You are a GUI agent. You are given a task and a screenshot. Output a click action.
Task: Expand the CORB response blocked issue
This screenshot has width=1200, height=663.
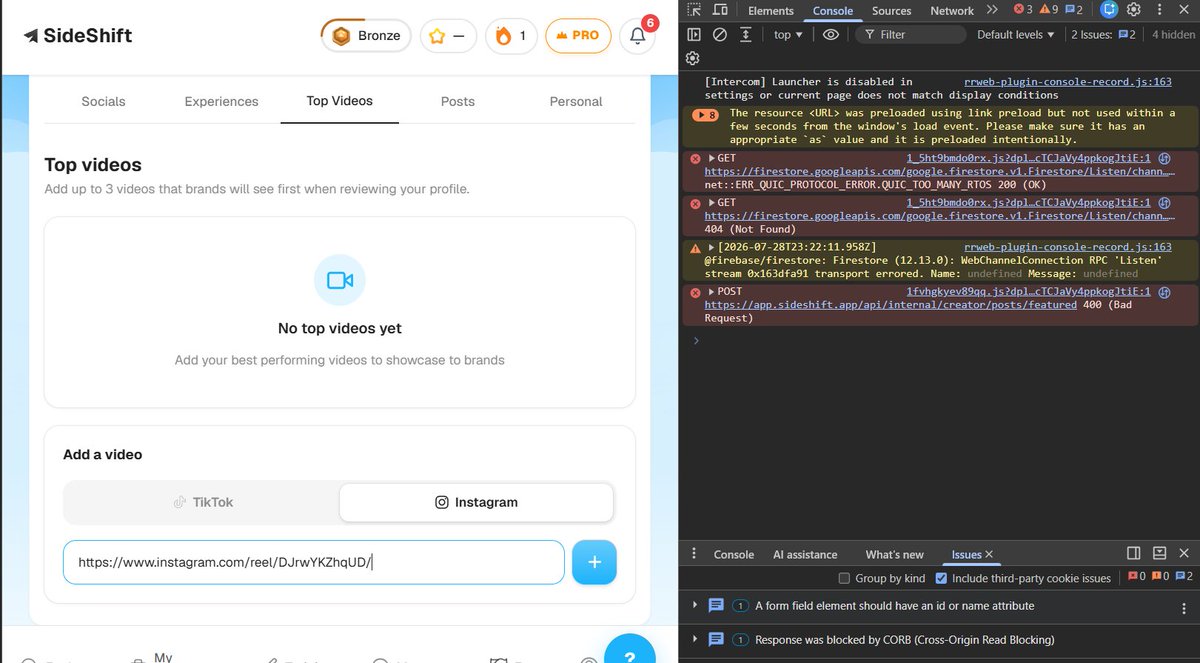[x=696, y=640]
